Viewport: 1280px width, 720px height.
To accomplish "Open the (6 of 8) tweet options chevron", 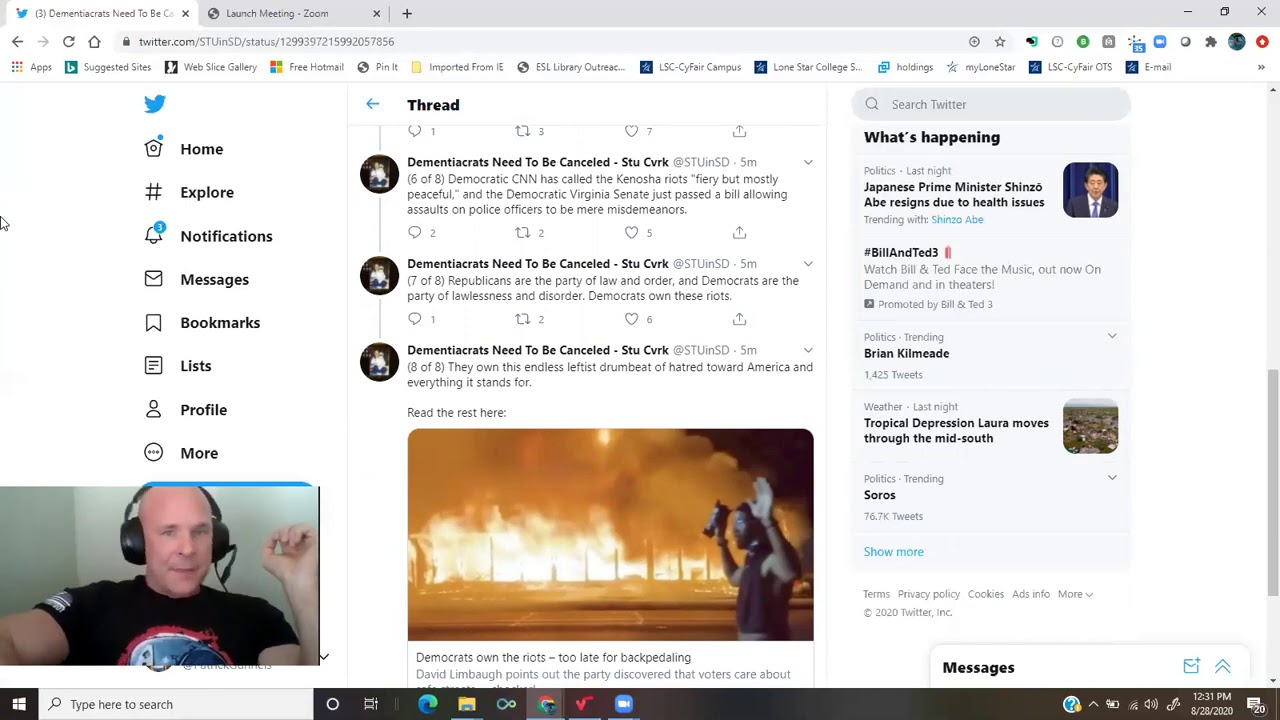I will click(x=808, y=162).
